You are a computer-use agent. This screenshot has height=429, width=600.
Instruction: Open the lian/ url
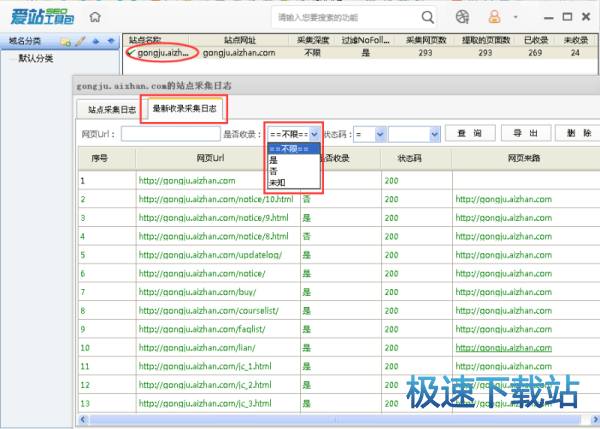(197, 348)
